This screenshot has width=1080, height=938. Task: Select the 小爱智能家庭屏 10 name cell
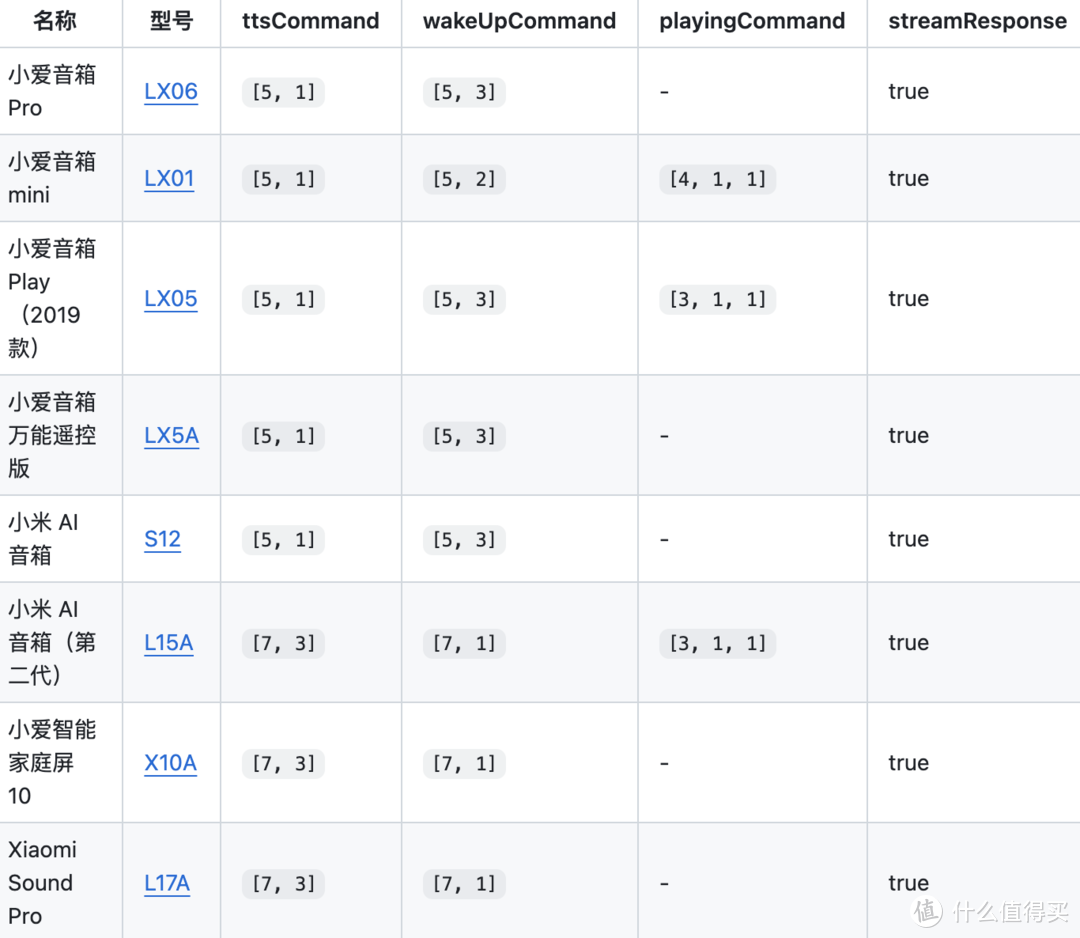click(52, 763)
